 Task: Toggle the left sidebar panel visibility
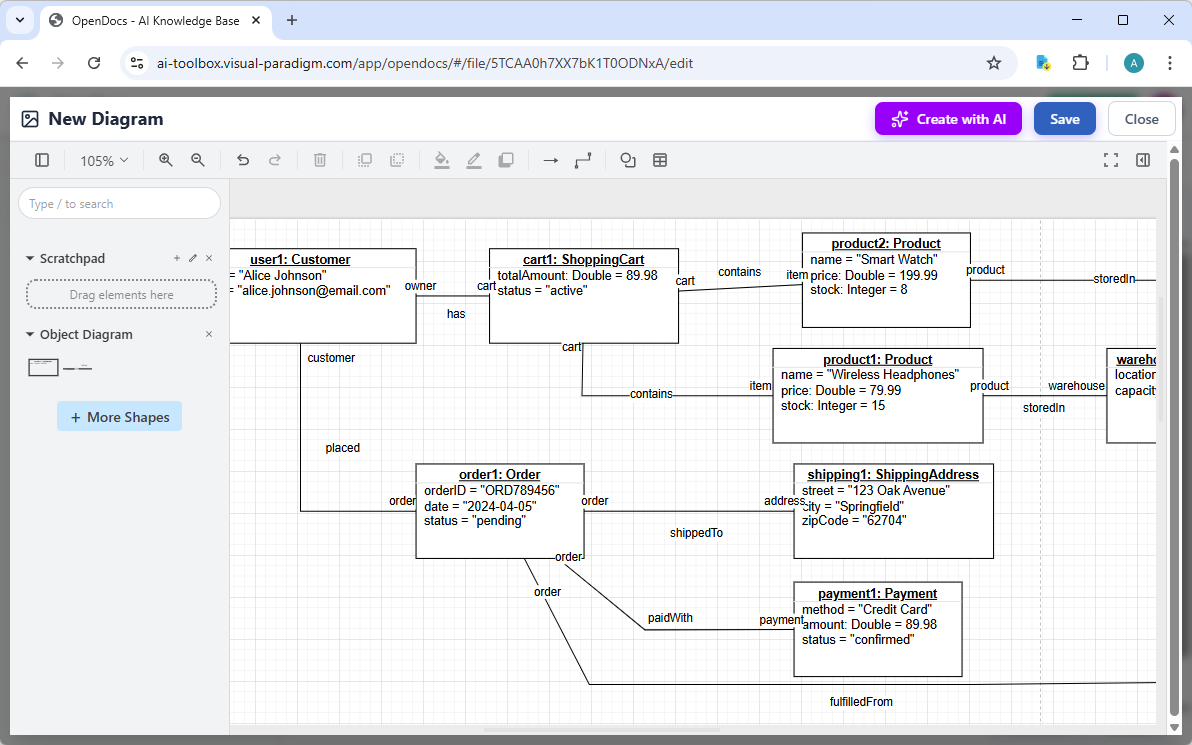point(41,160)
